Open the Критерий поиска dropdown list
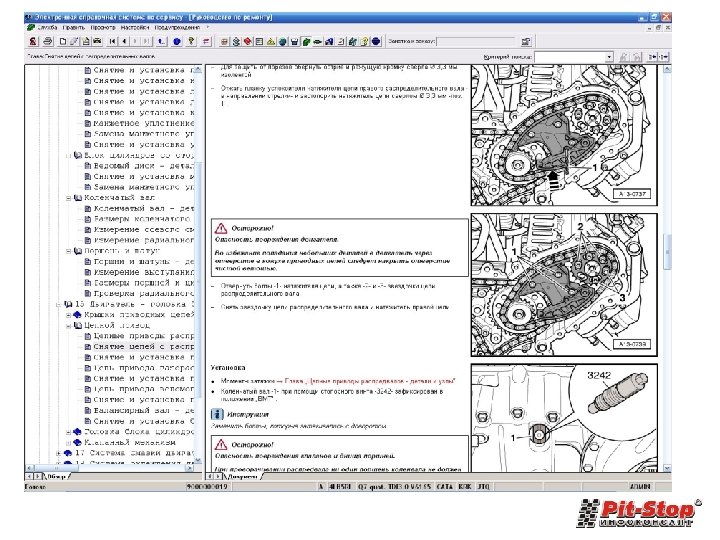This screenshot has width=720, height=540. [x=609, y=57]
